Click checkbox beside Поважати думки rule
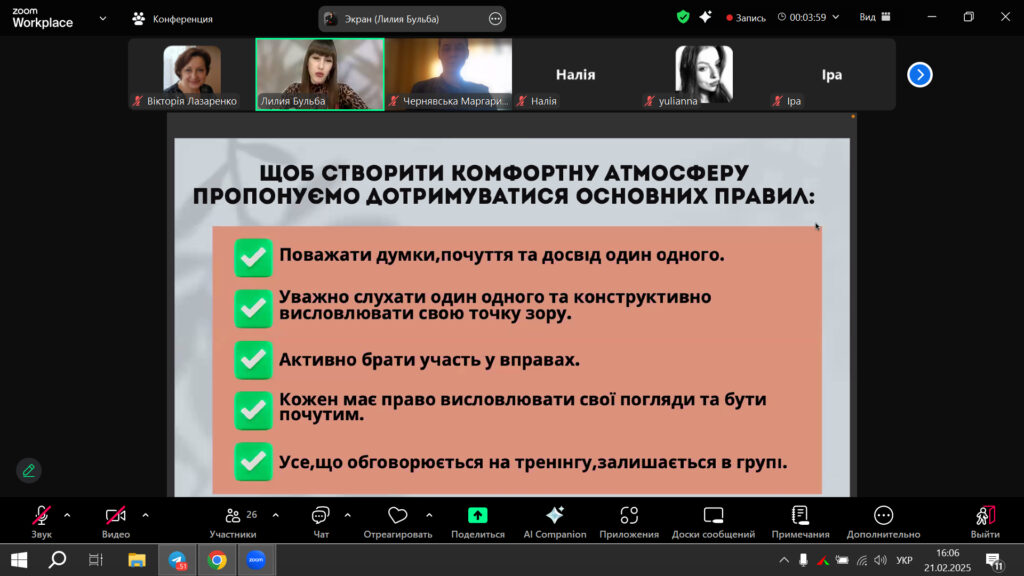This screenshot has height=576, width=1024. (253, 258)
